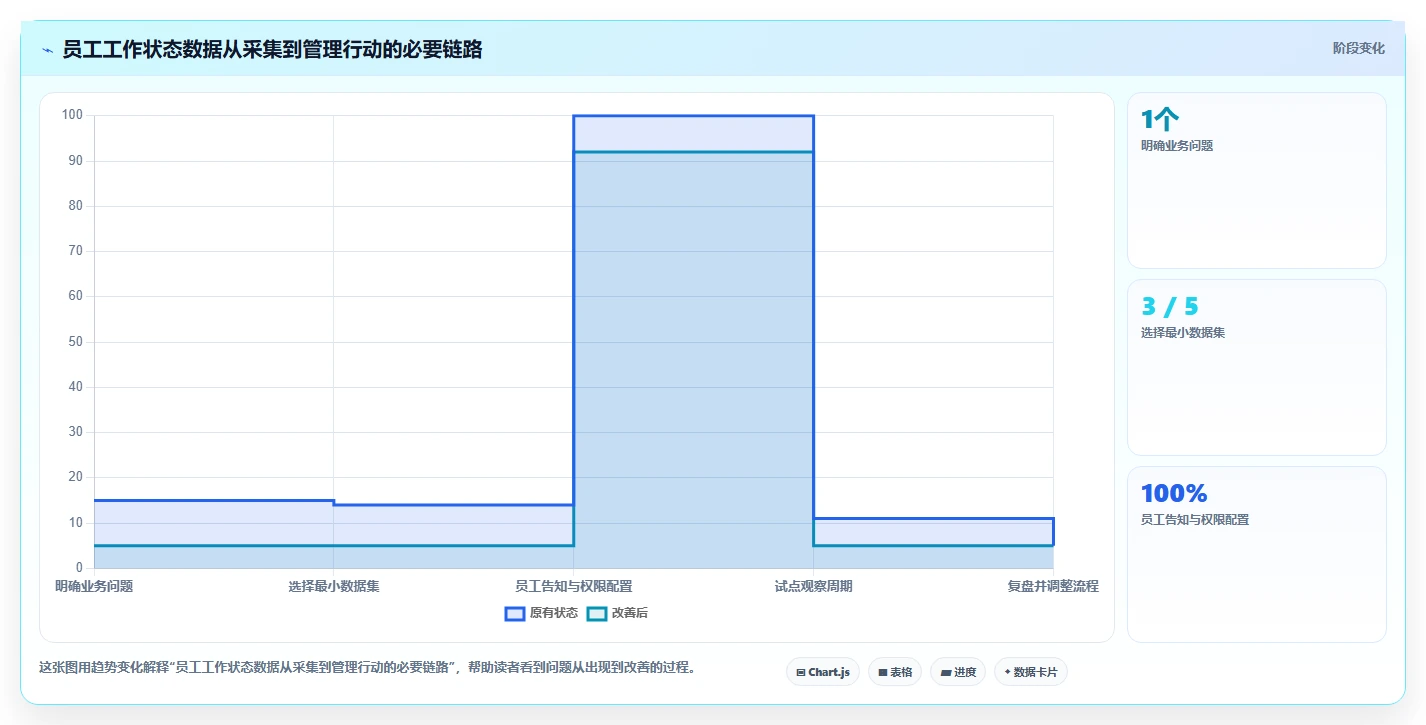Click the teal 改善后 legend color box

(x=597, y=613)
